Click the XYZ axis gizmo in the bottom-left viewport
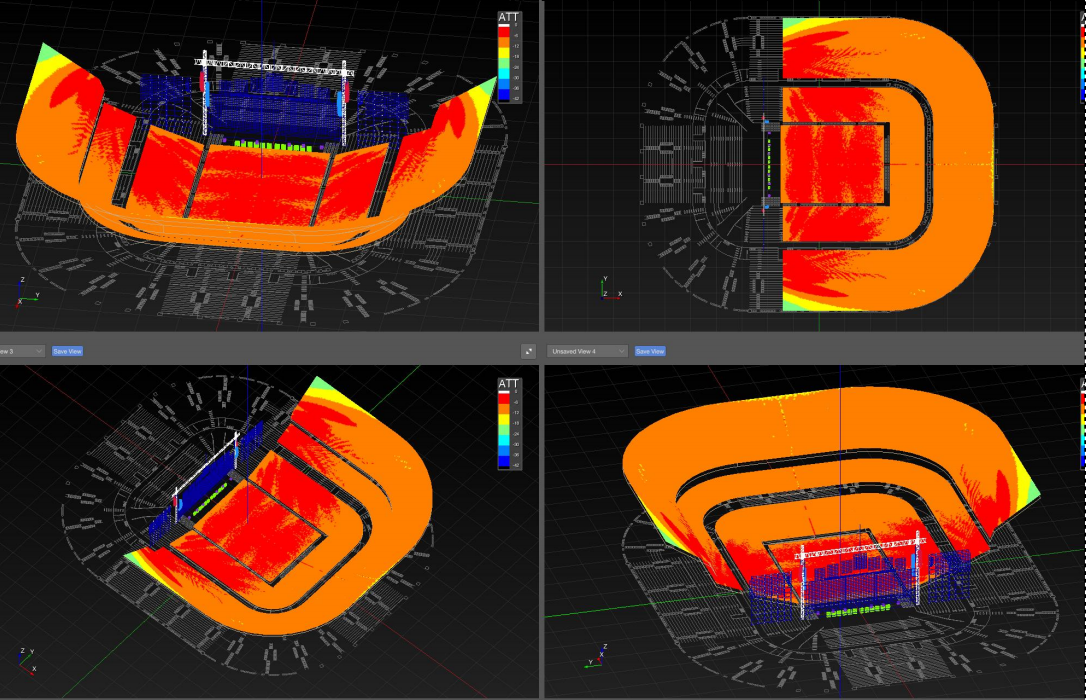This screenshot has height=700, width=1086. [26, 661]
